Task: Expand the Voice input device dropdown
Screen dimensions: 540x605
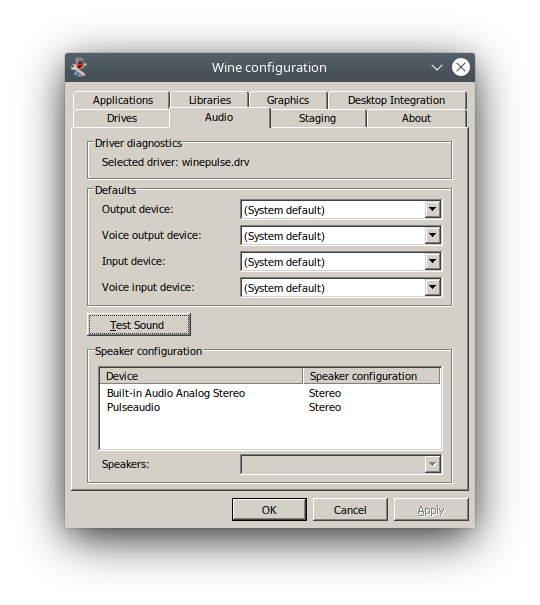Action: pyautogui.click(x=341, y=287)
